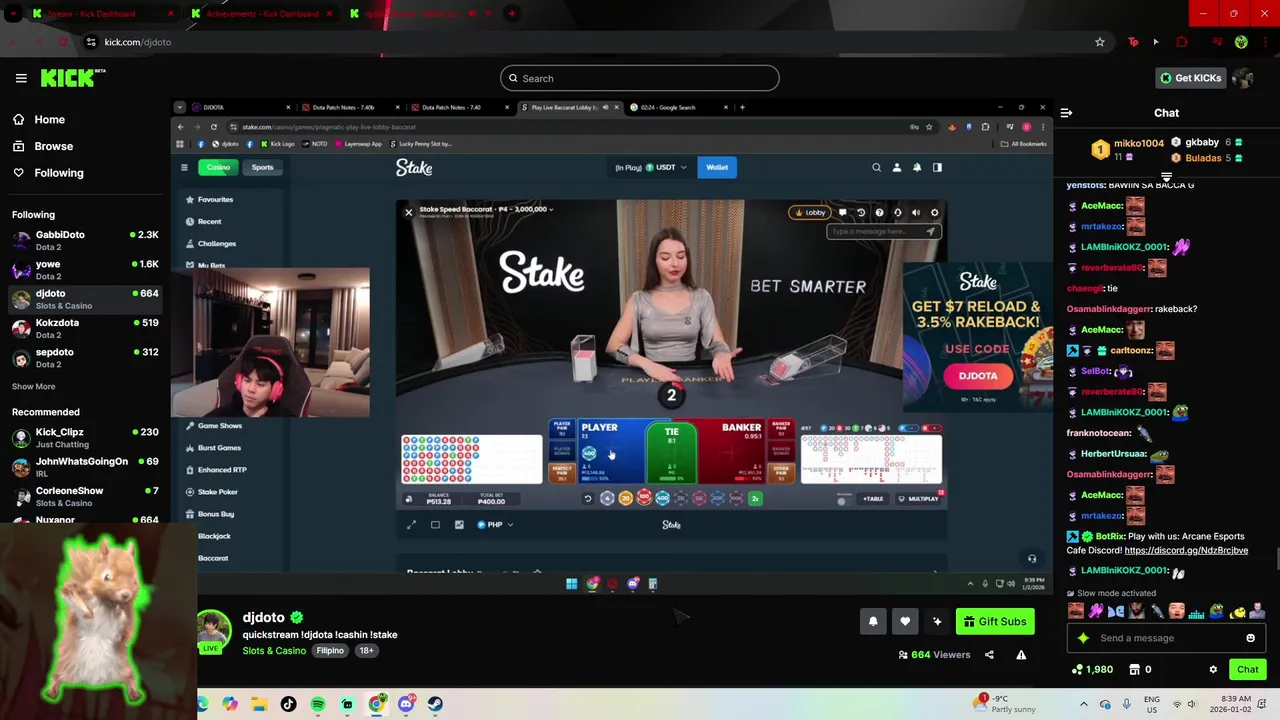Click the Send a message chat field
The height and width of the screenshot is (720, 1280).
(1165, 638)
